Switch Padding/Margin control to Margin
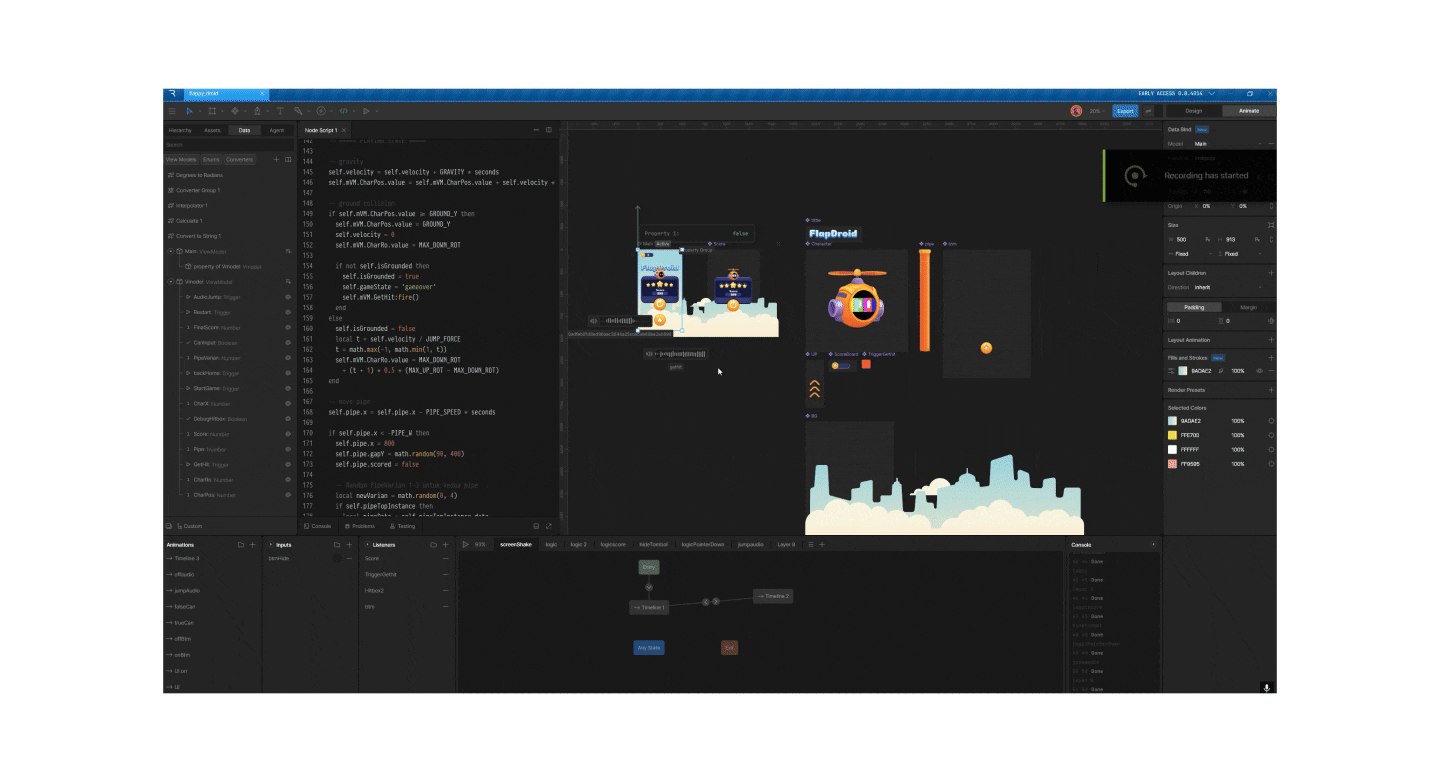 point(1249,307)
